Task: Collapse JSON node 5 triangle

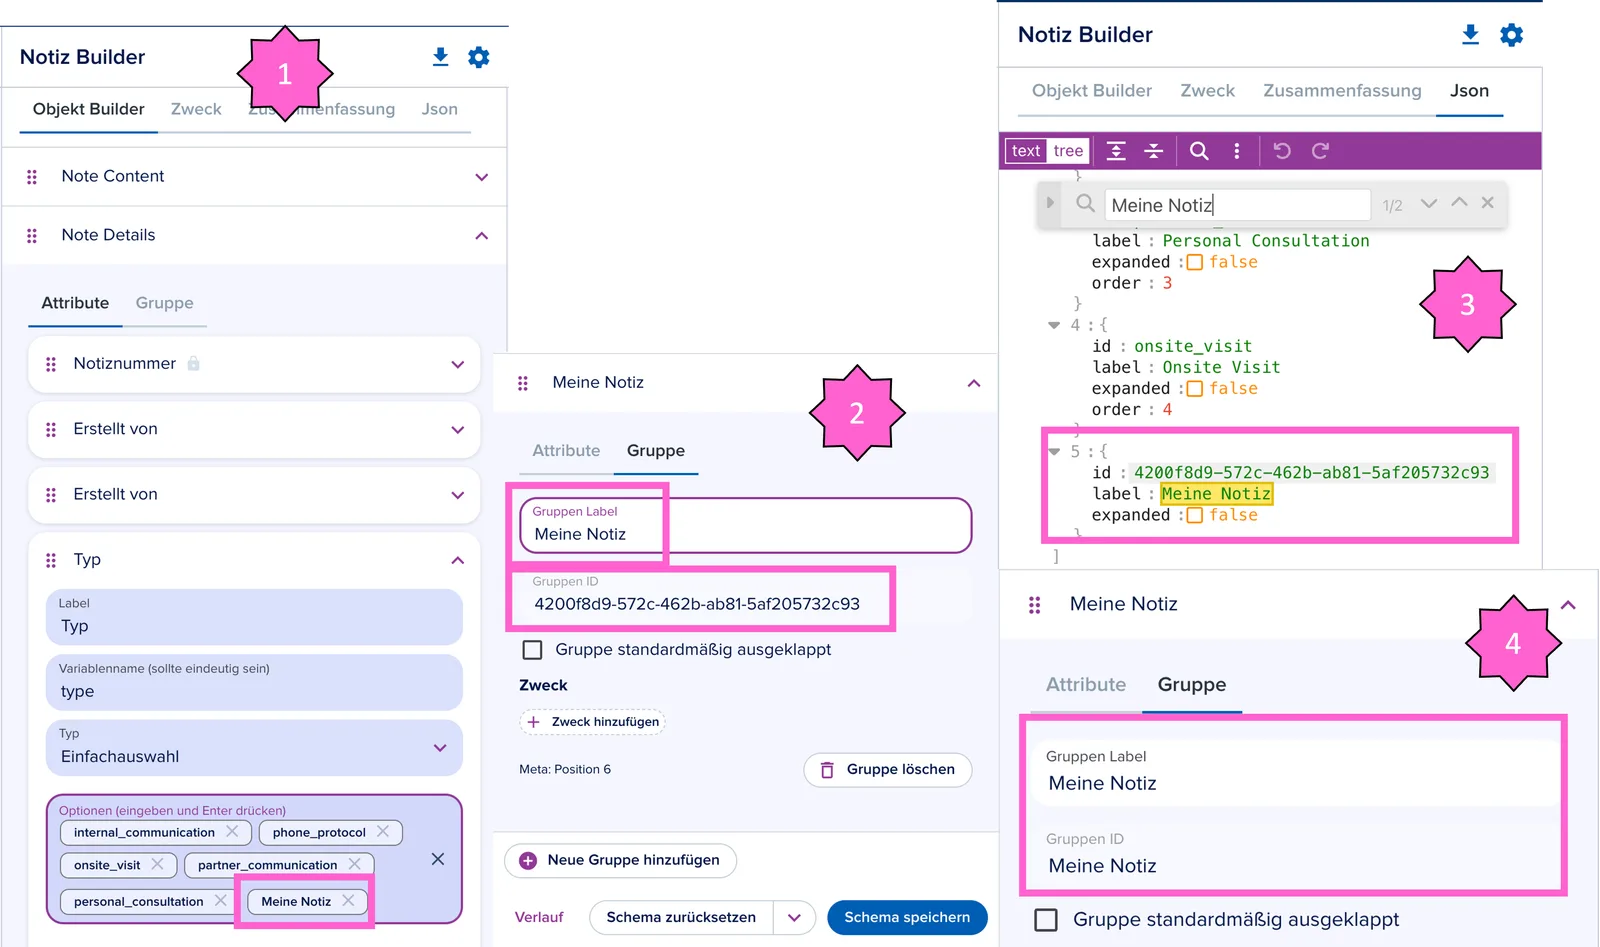Action: pos(1053,452)
